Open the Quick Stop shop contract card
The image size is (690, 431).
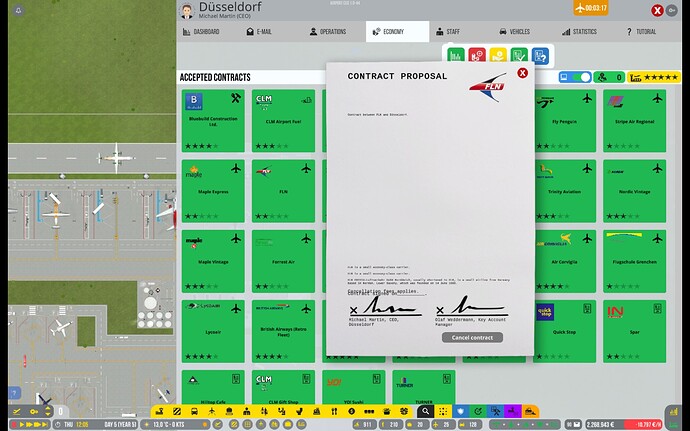pos(565,332)
